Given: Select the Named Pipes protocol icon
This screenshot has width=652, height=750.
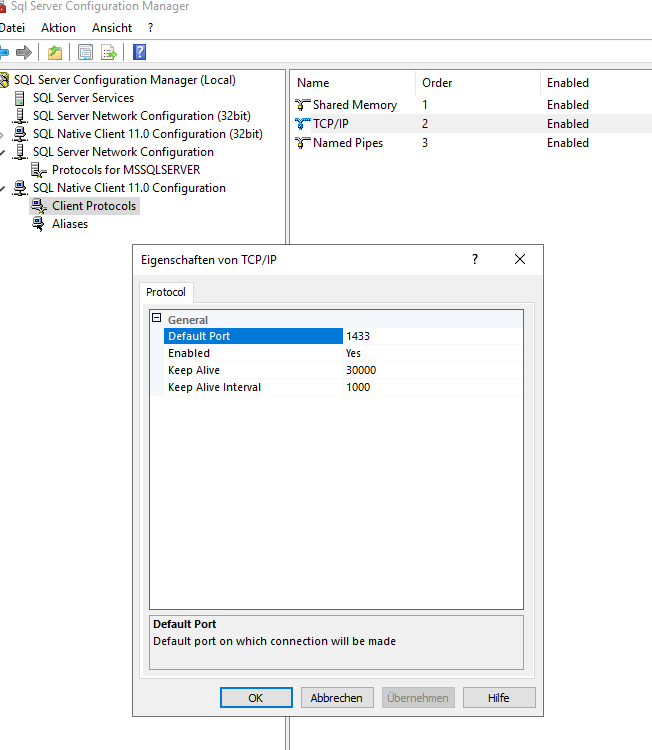Looking at the screenshot, I should click(x=303, y=143).
